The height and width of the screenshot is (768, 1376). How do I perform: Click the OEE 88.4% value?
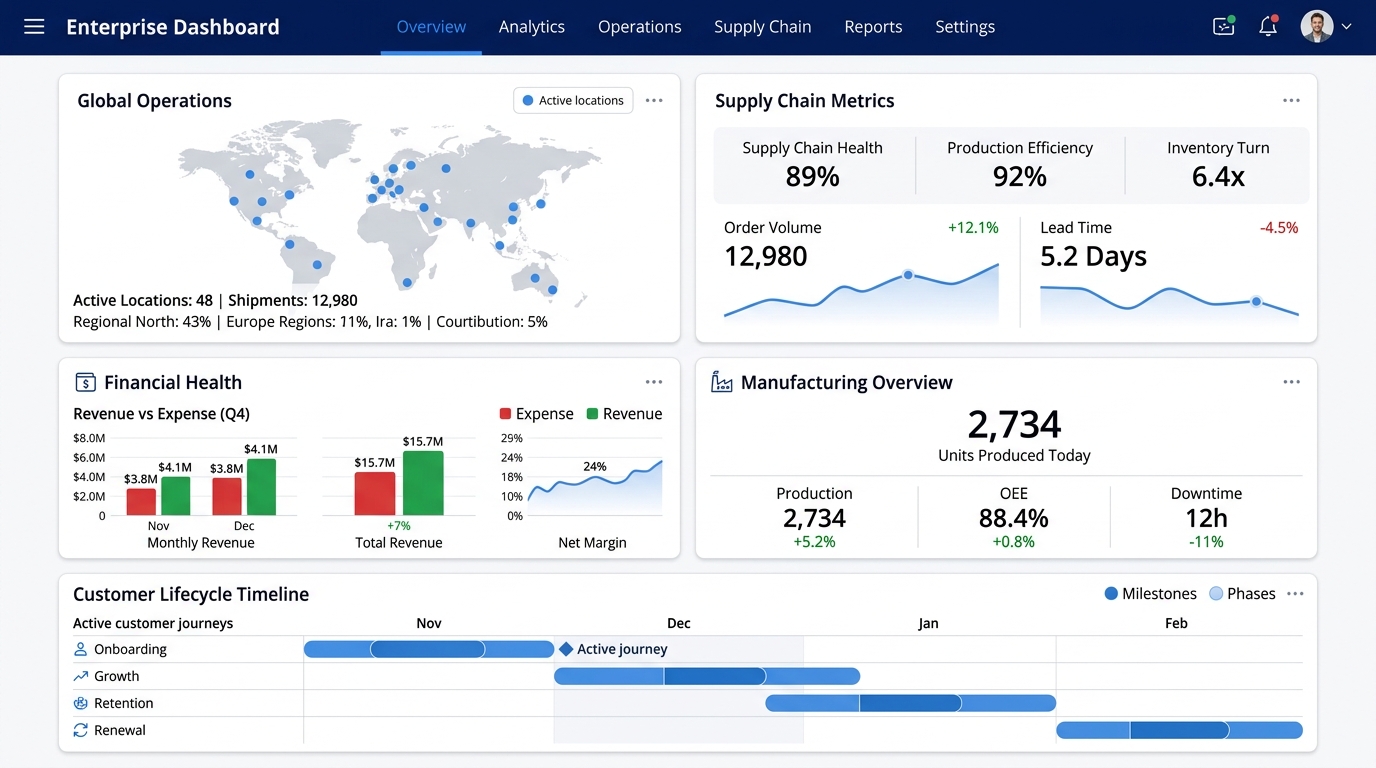click(1014, 518)
